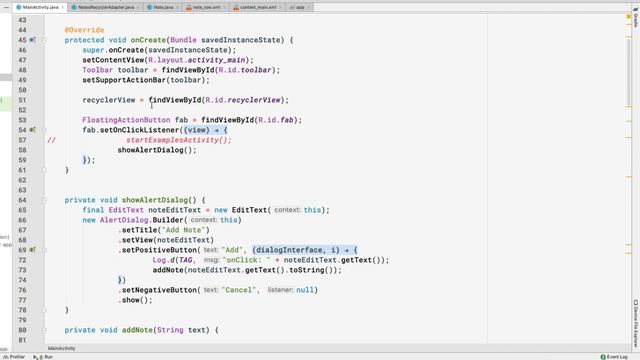This screenshot has height=360, width=640.
Task: Expand the folded '(view) -> {' lambda text
Action: pyautogui.click(x=205, y=130)
